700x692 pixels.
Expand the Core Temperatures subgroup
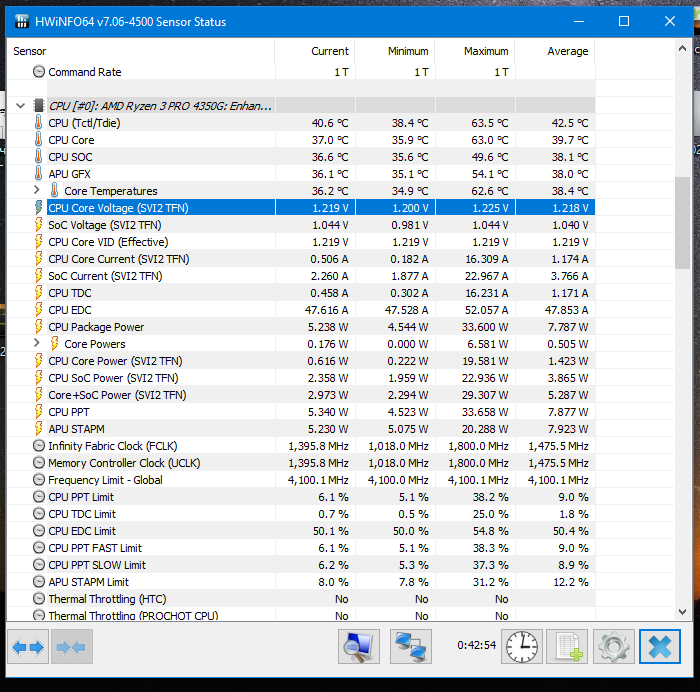point(37,190)
